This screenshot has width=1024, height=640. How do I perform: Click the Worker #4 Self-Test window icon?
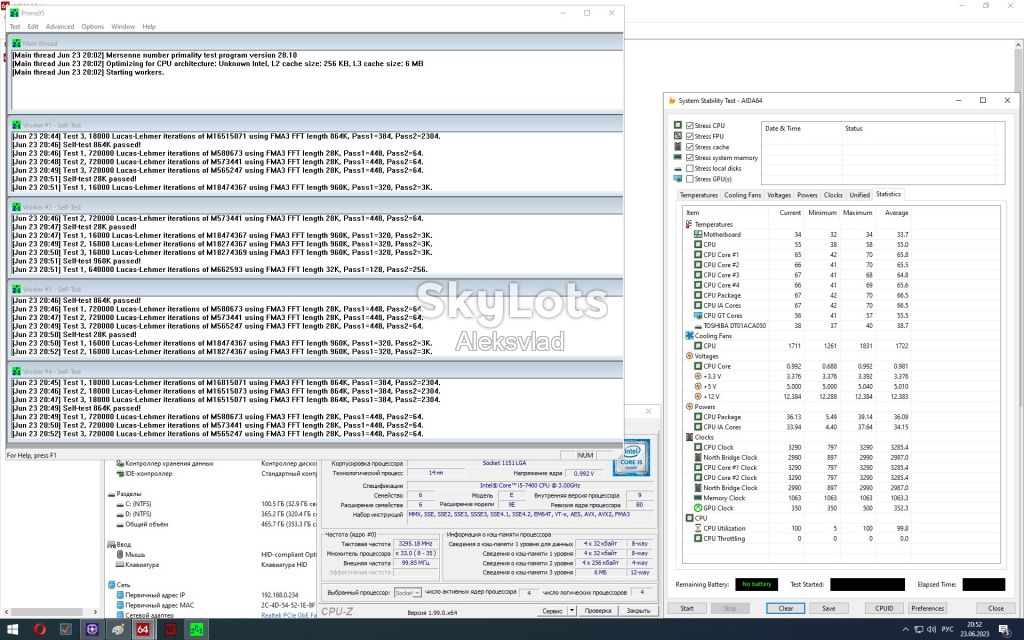click(16, 371)
